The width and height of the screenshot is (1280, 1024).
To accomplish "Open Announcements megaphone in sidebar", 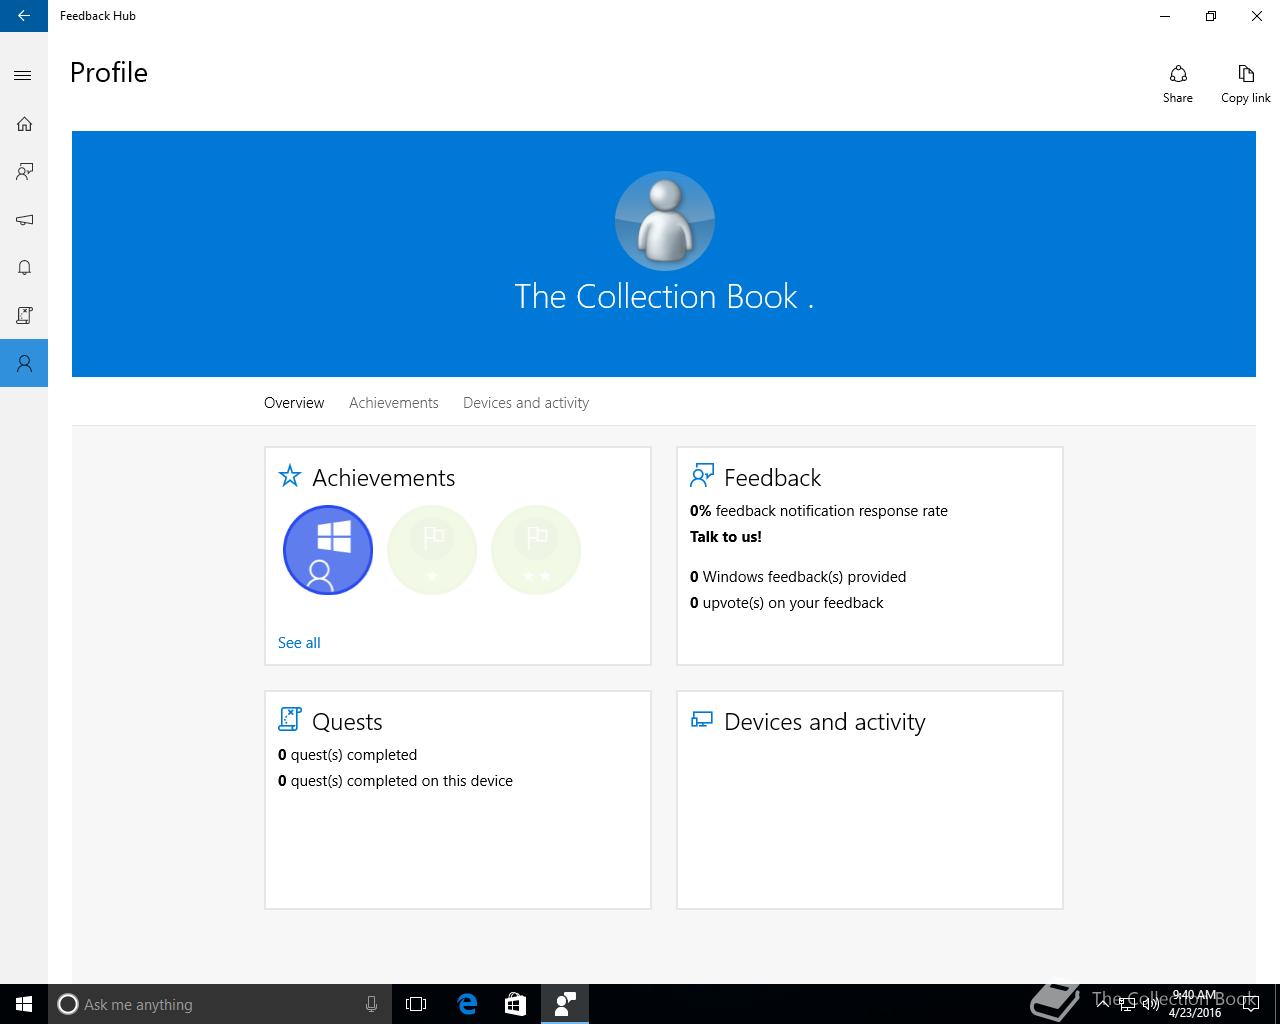I will pos(24,220).
